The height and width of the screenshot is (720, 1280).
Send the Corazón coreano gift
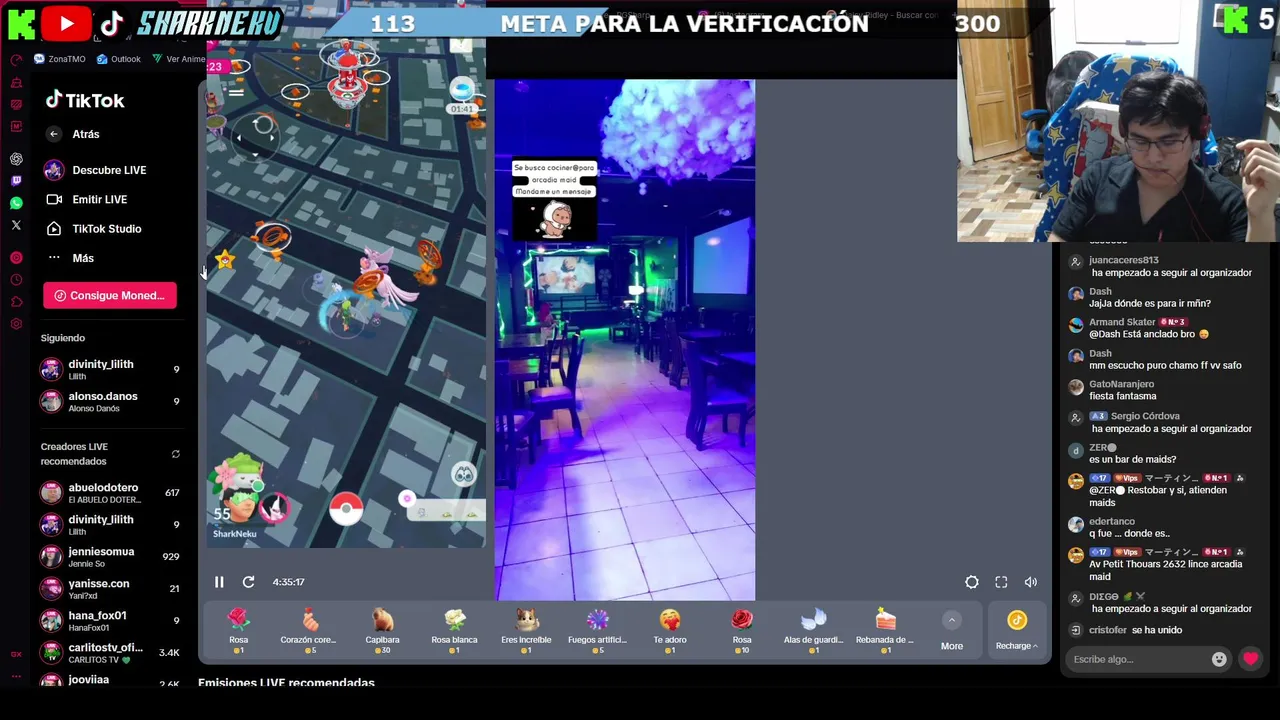point(310,631)
